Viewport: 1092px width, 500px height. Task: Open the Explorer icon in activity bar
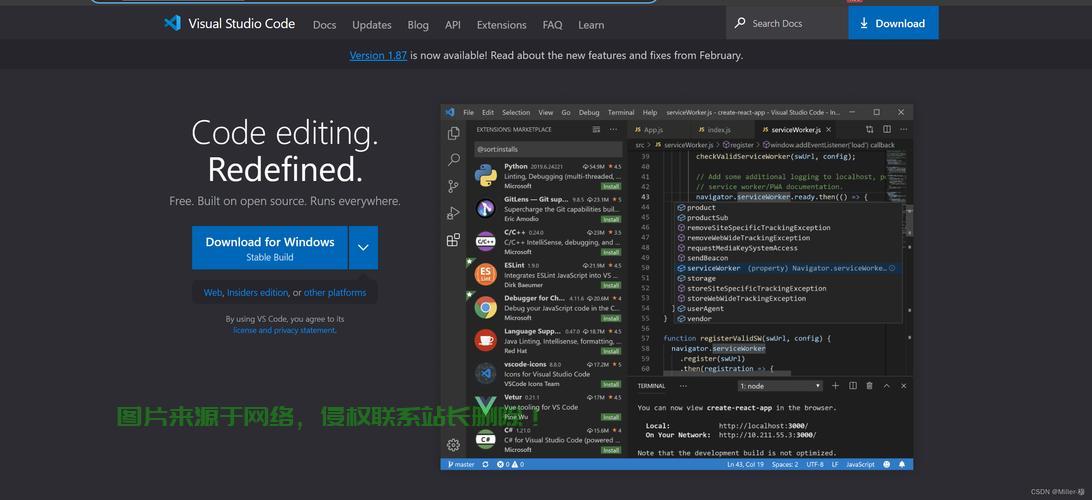click(x=453, y=133)
